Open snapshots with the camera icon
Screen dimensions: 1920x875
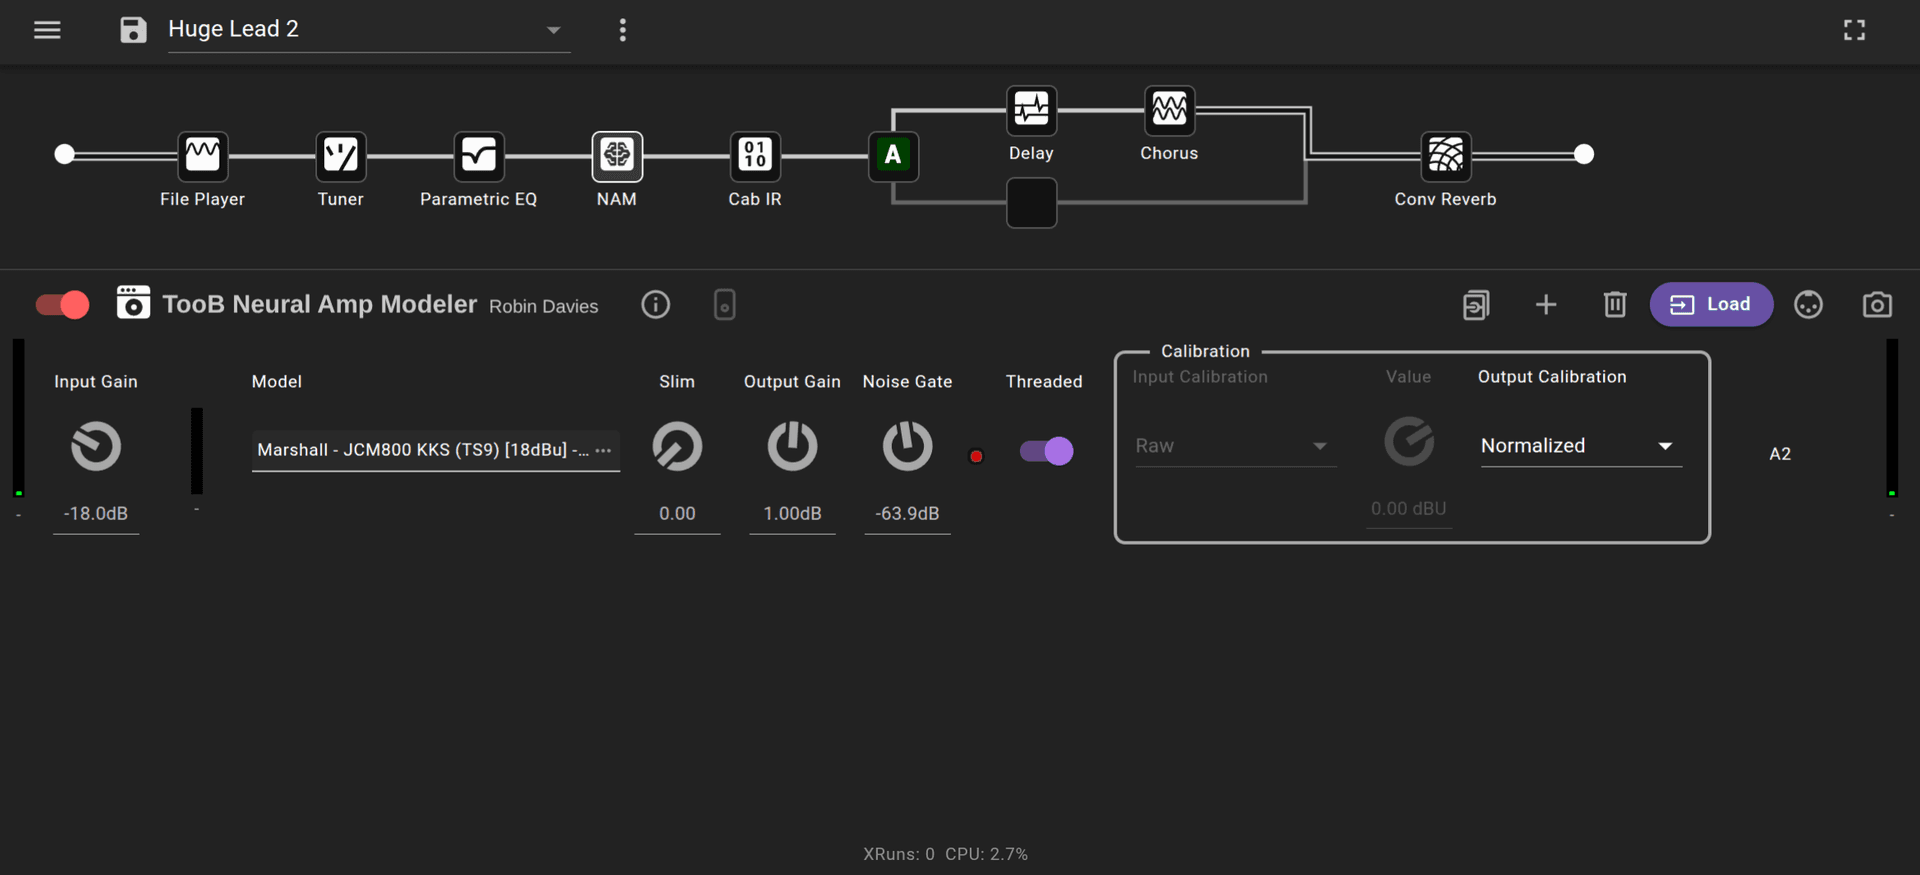click(x=1877, y=305)
